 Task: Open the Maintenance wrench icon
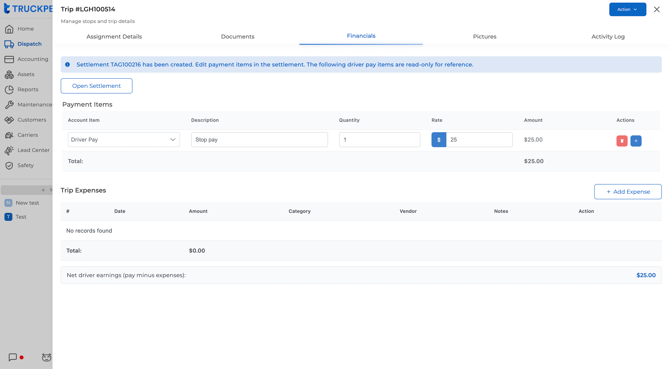pyautogui.click(x=9, y=105)
